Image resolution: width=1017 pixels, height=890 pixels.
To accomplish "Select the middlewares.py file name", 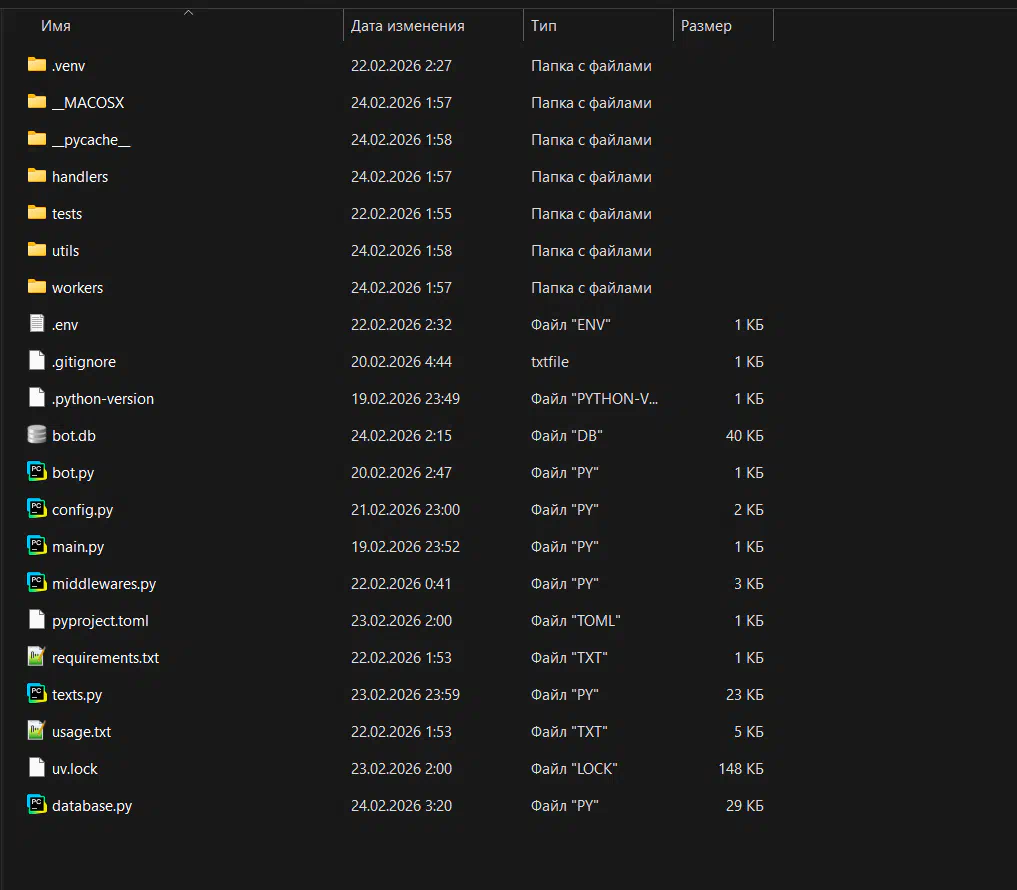I will (104, 583).
